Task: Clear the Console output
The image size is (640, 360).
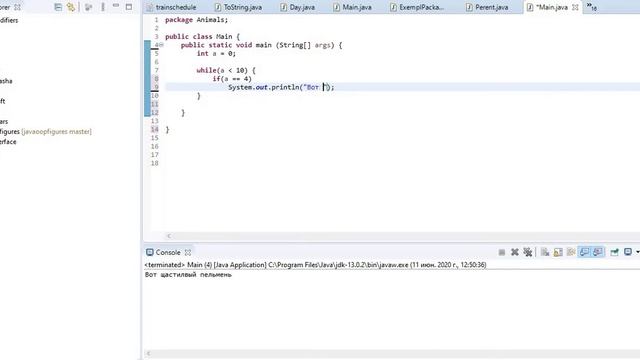Action: point(545,252)
